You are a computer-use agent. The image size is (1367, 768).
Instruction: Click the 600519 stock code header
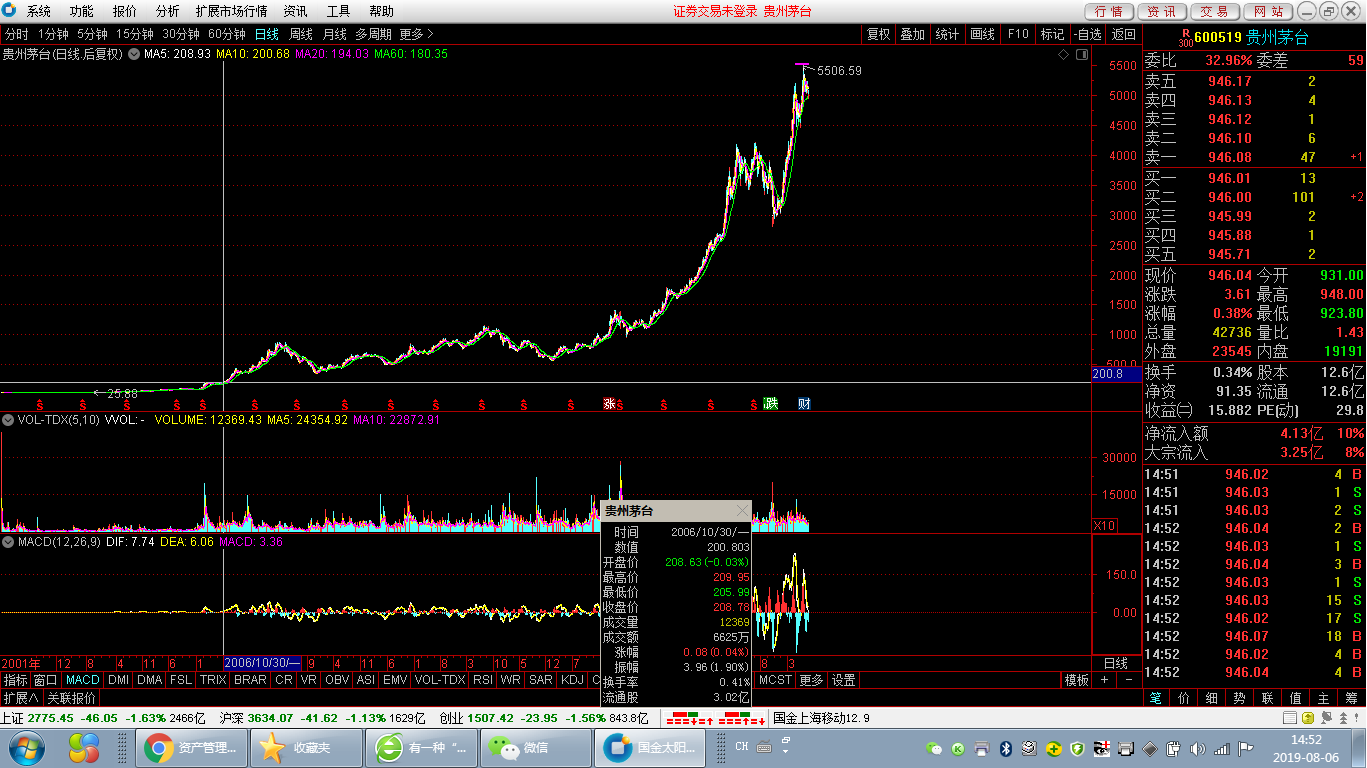[1218, 38]
